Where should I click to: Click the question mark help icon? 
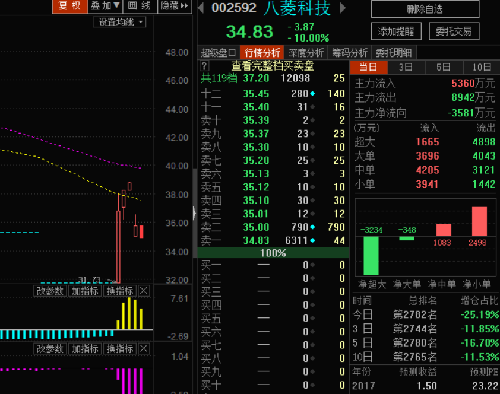click(204, 66)
